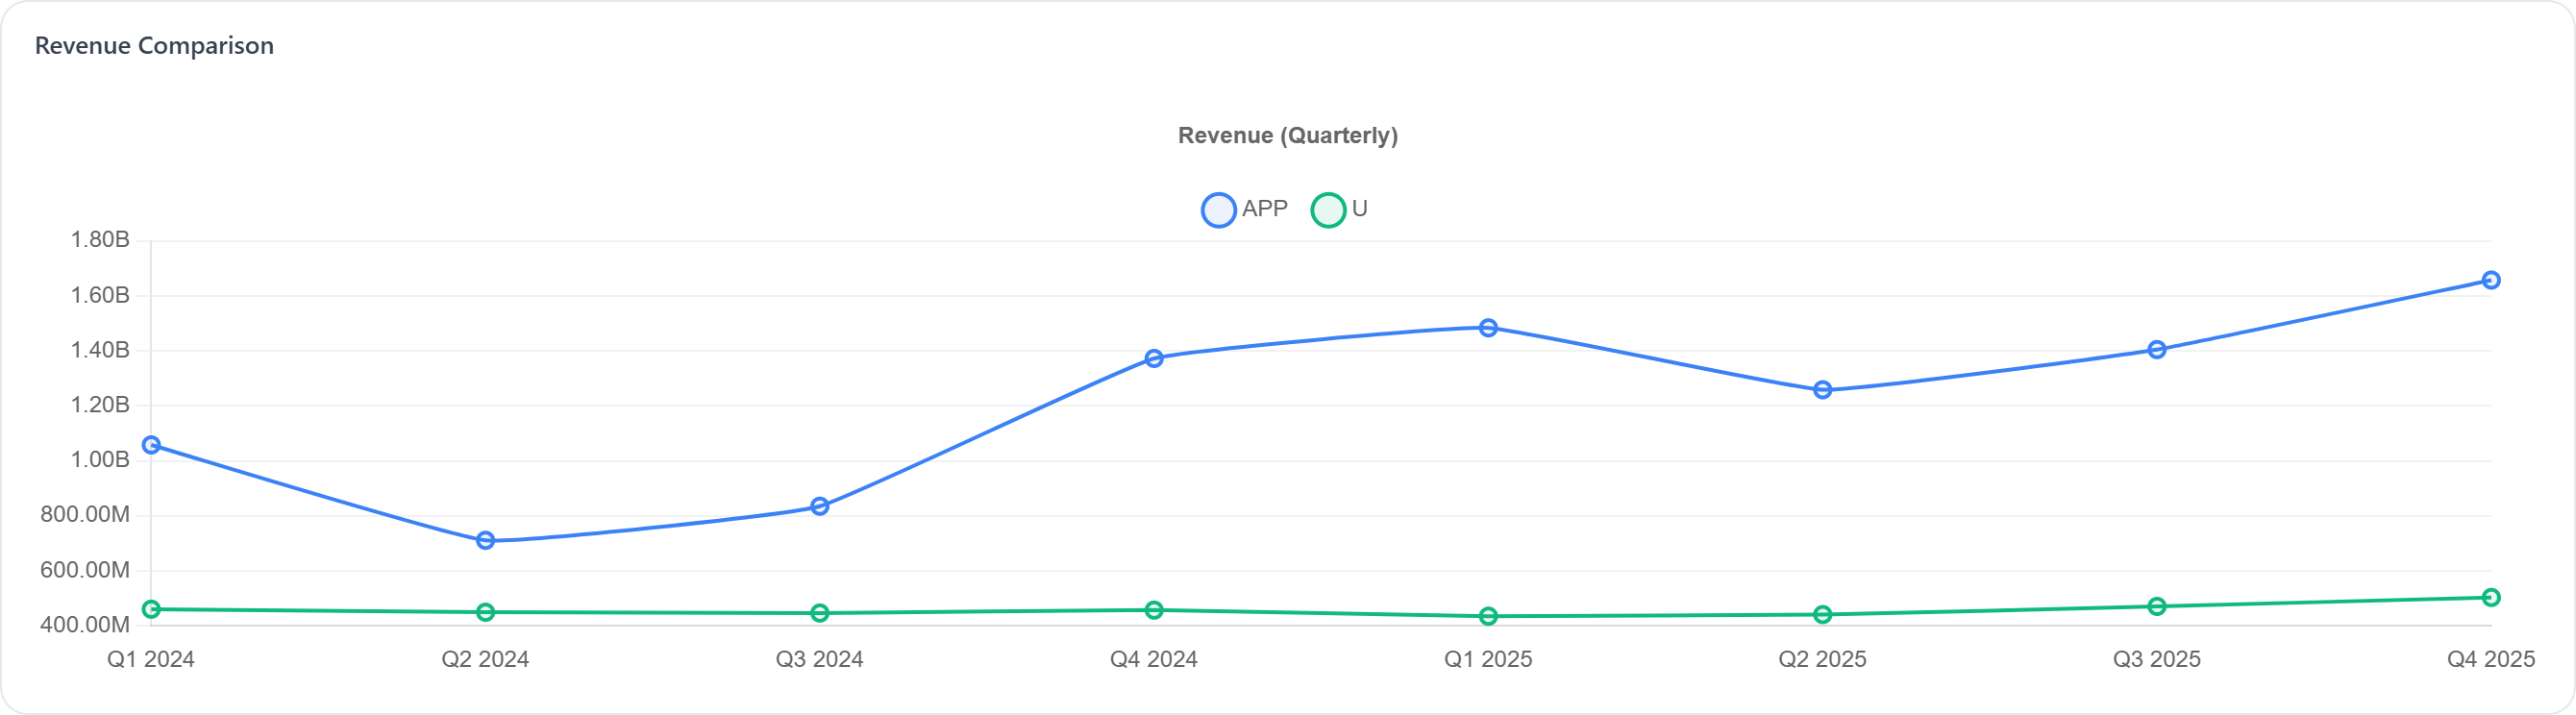Select U revenue point for Q3 2024

tap(820, 613)
